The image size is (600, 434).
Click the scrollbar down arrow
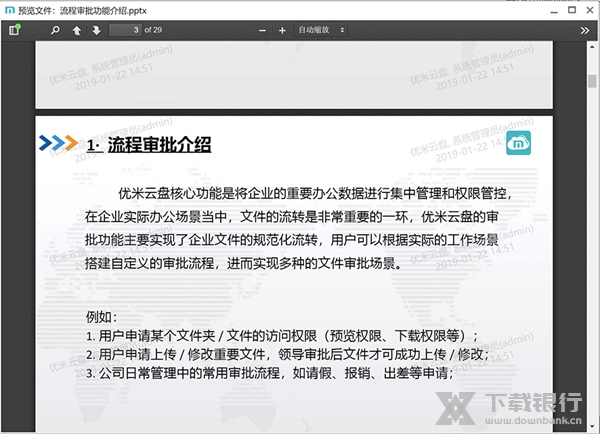(592, 426)
